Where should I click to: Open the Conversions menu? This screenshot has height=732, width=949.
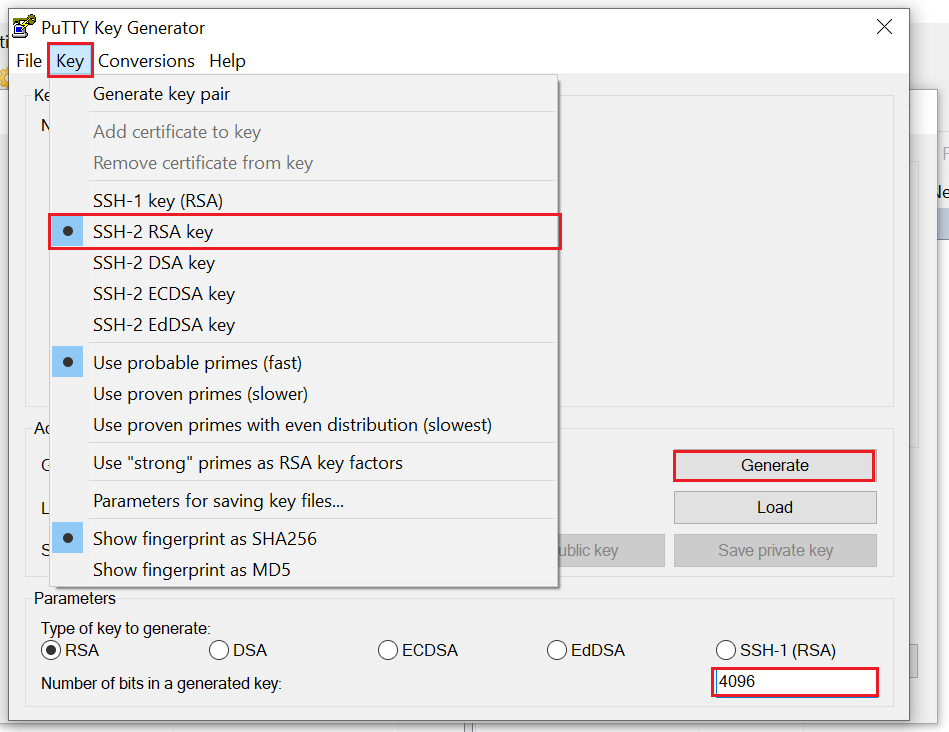coord(146,61)
